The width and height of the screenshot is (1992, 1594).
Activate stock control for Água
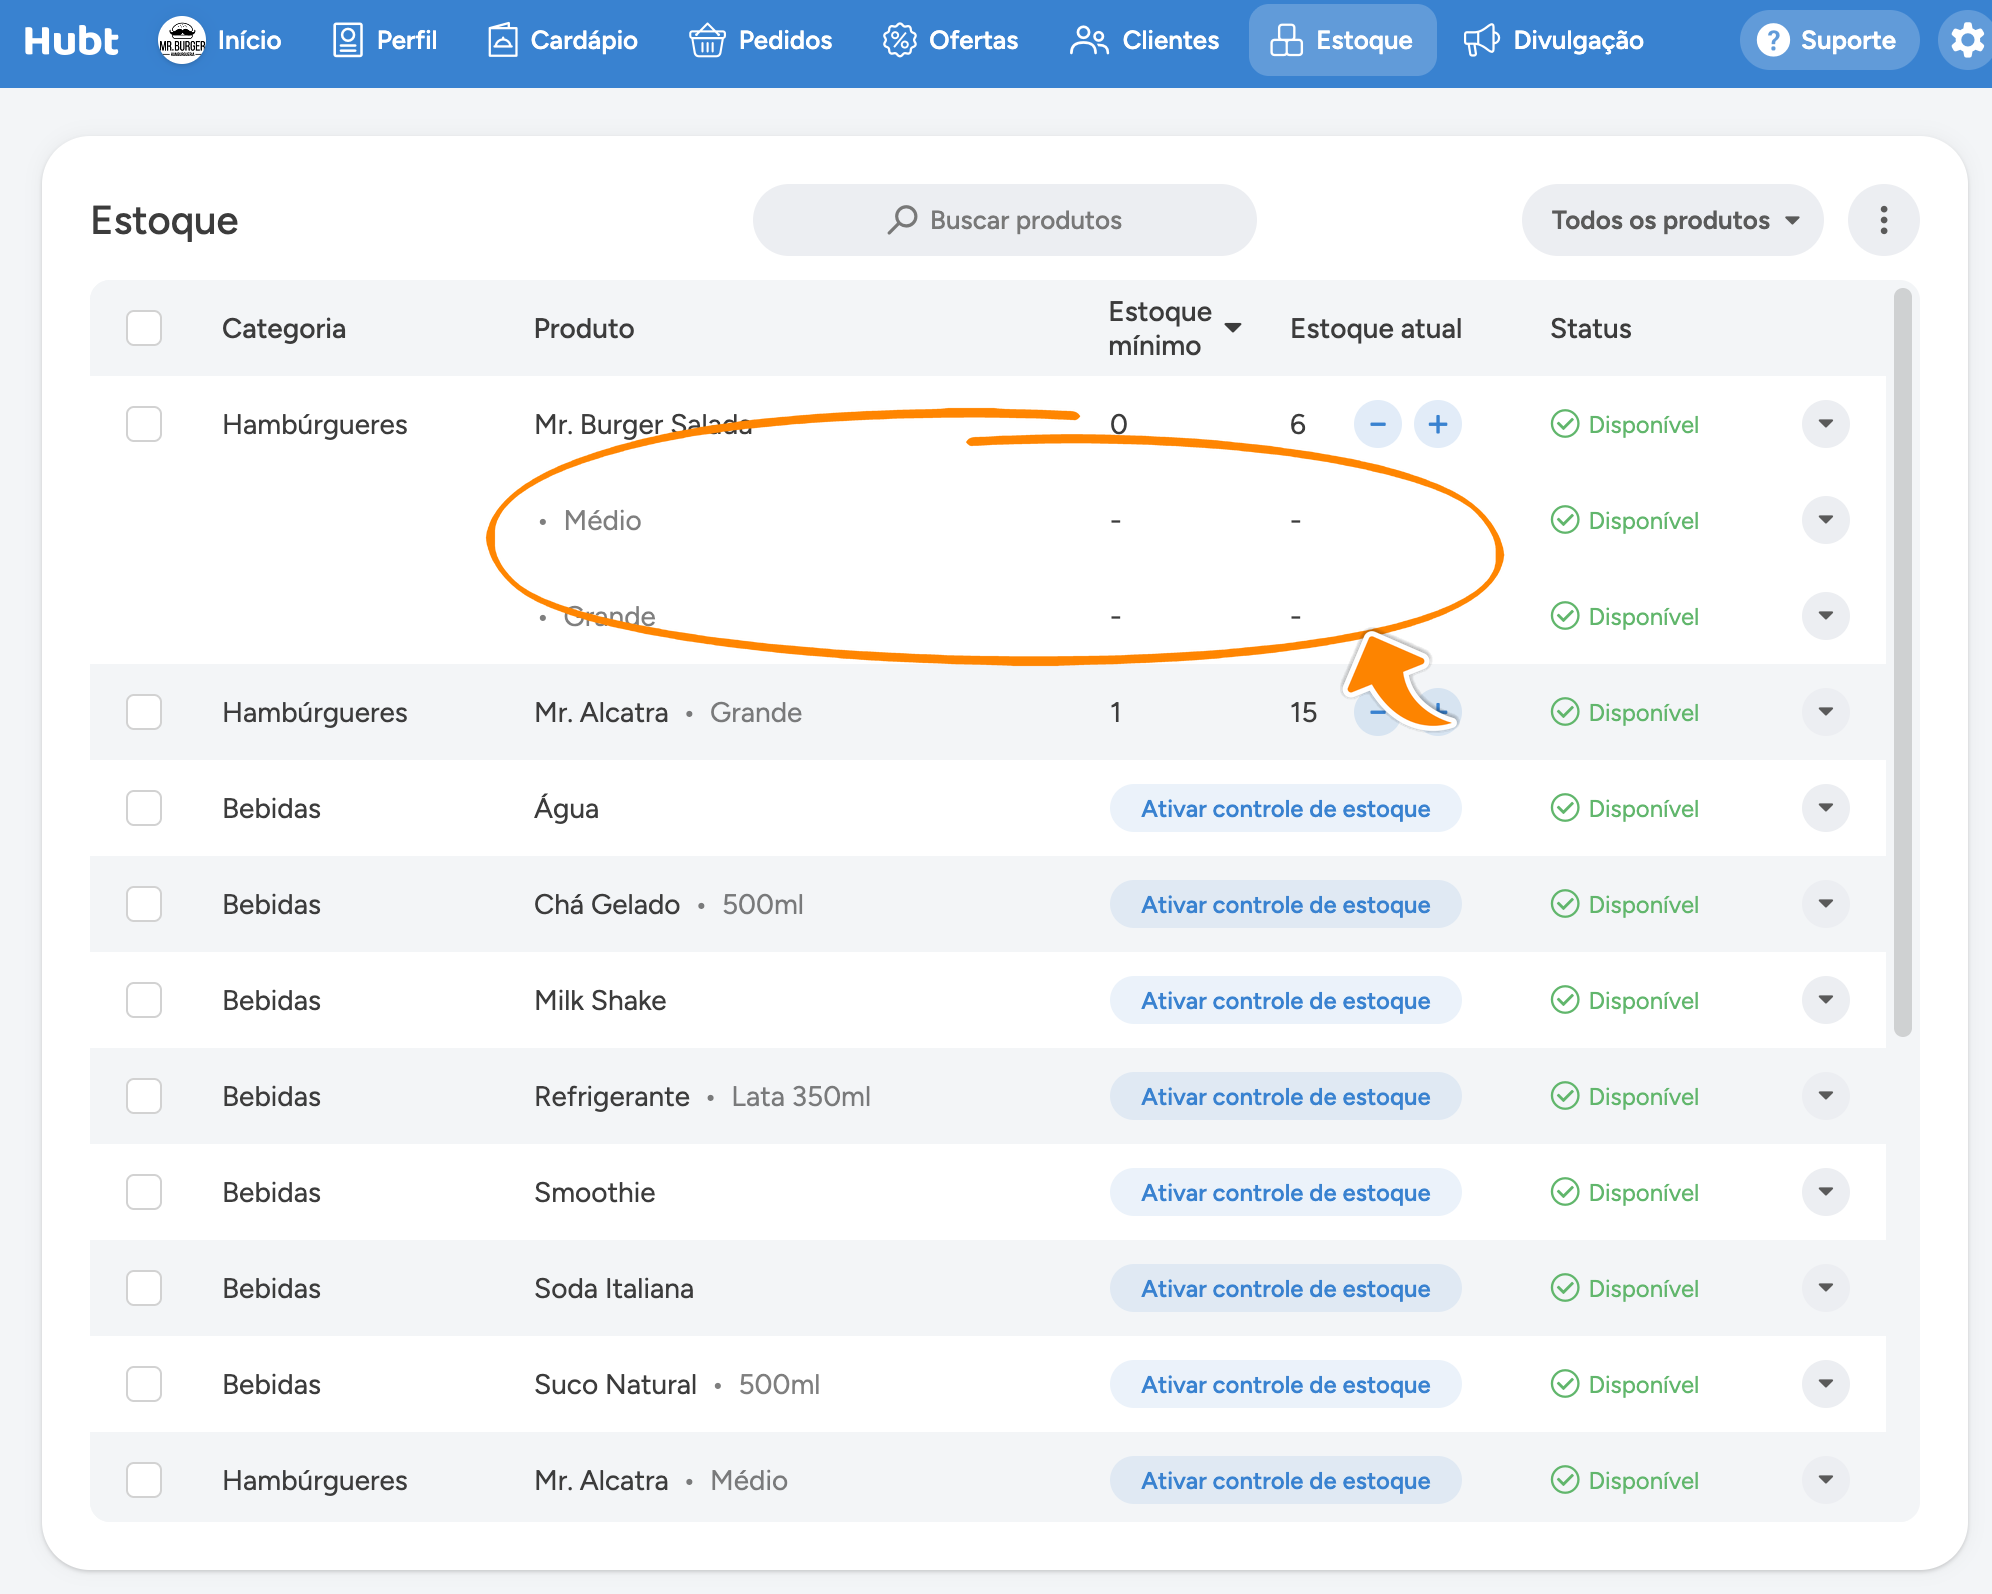click(x=1285, y=808)
